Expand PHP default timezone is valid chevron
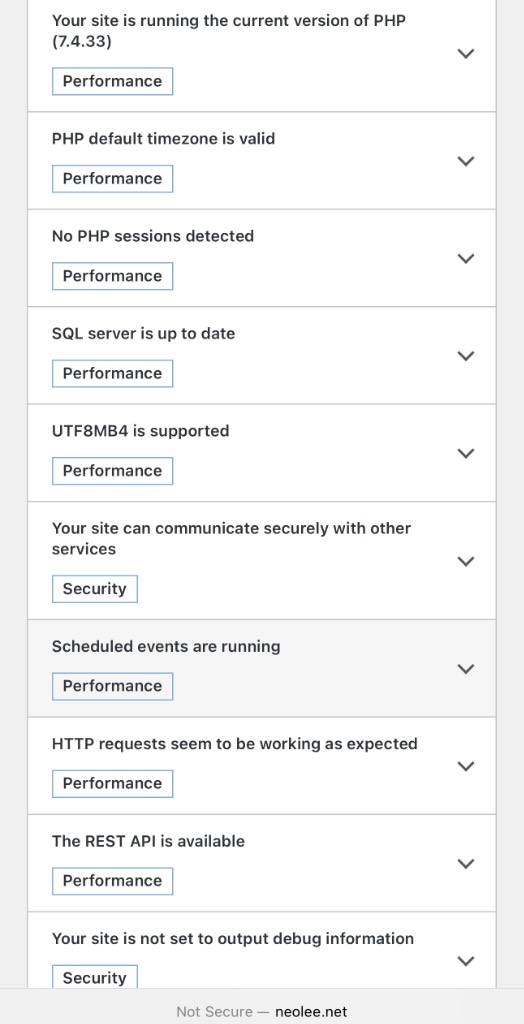 tap(465, 161)
